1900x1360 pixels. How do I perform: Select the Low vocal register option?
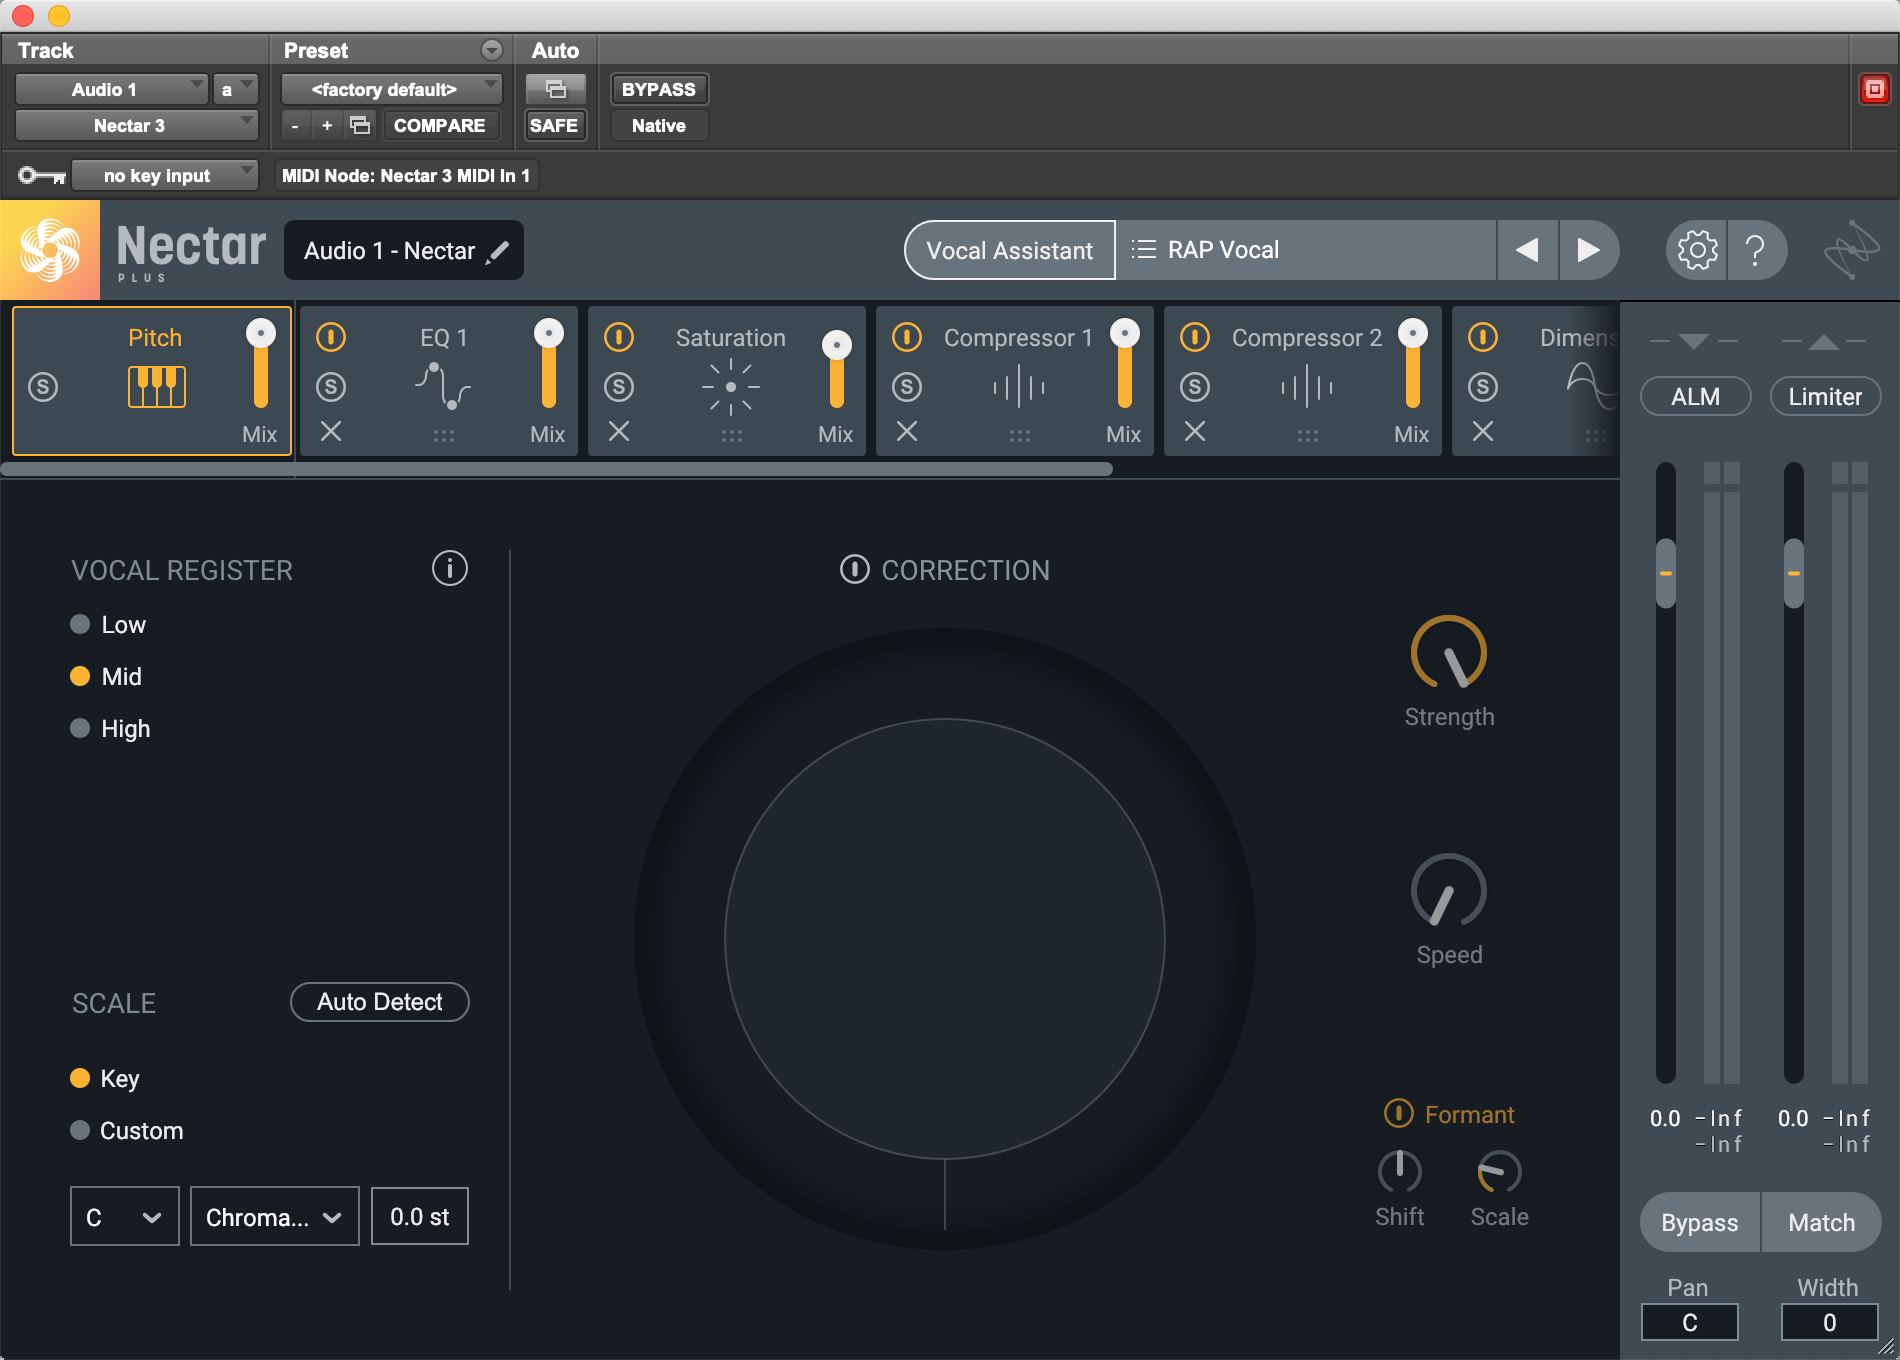(x=81, y=625)
